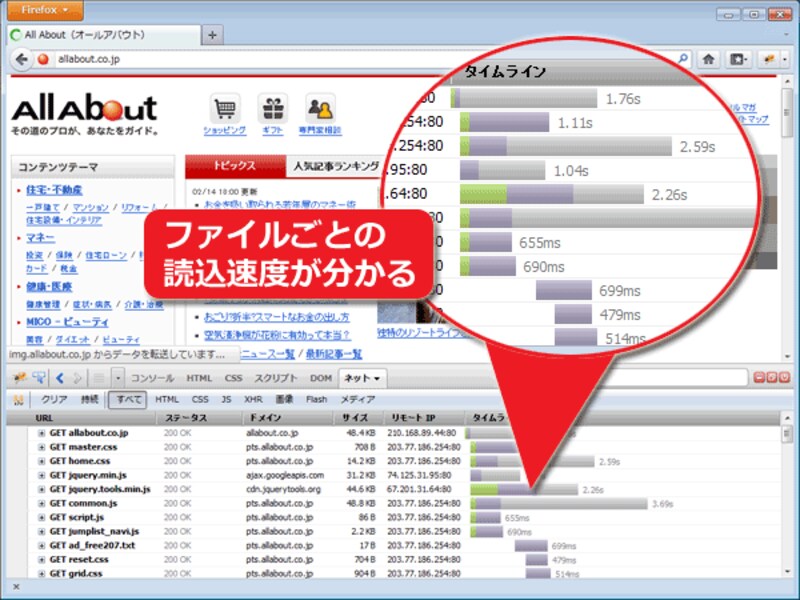The height and width of the screenshot is (600, 800).
Task: Expand the GET script.js request row
Action: [41, 517]
